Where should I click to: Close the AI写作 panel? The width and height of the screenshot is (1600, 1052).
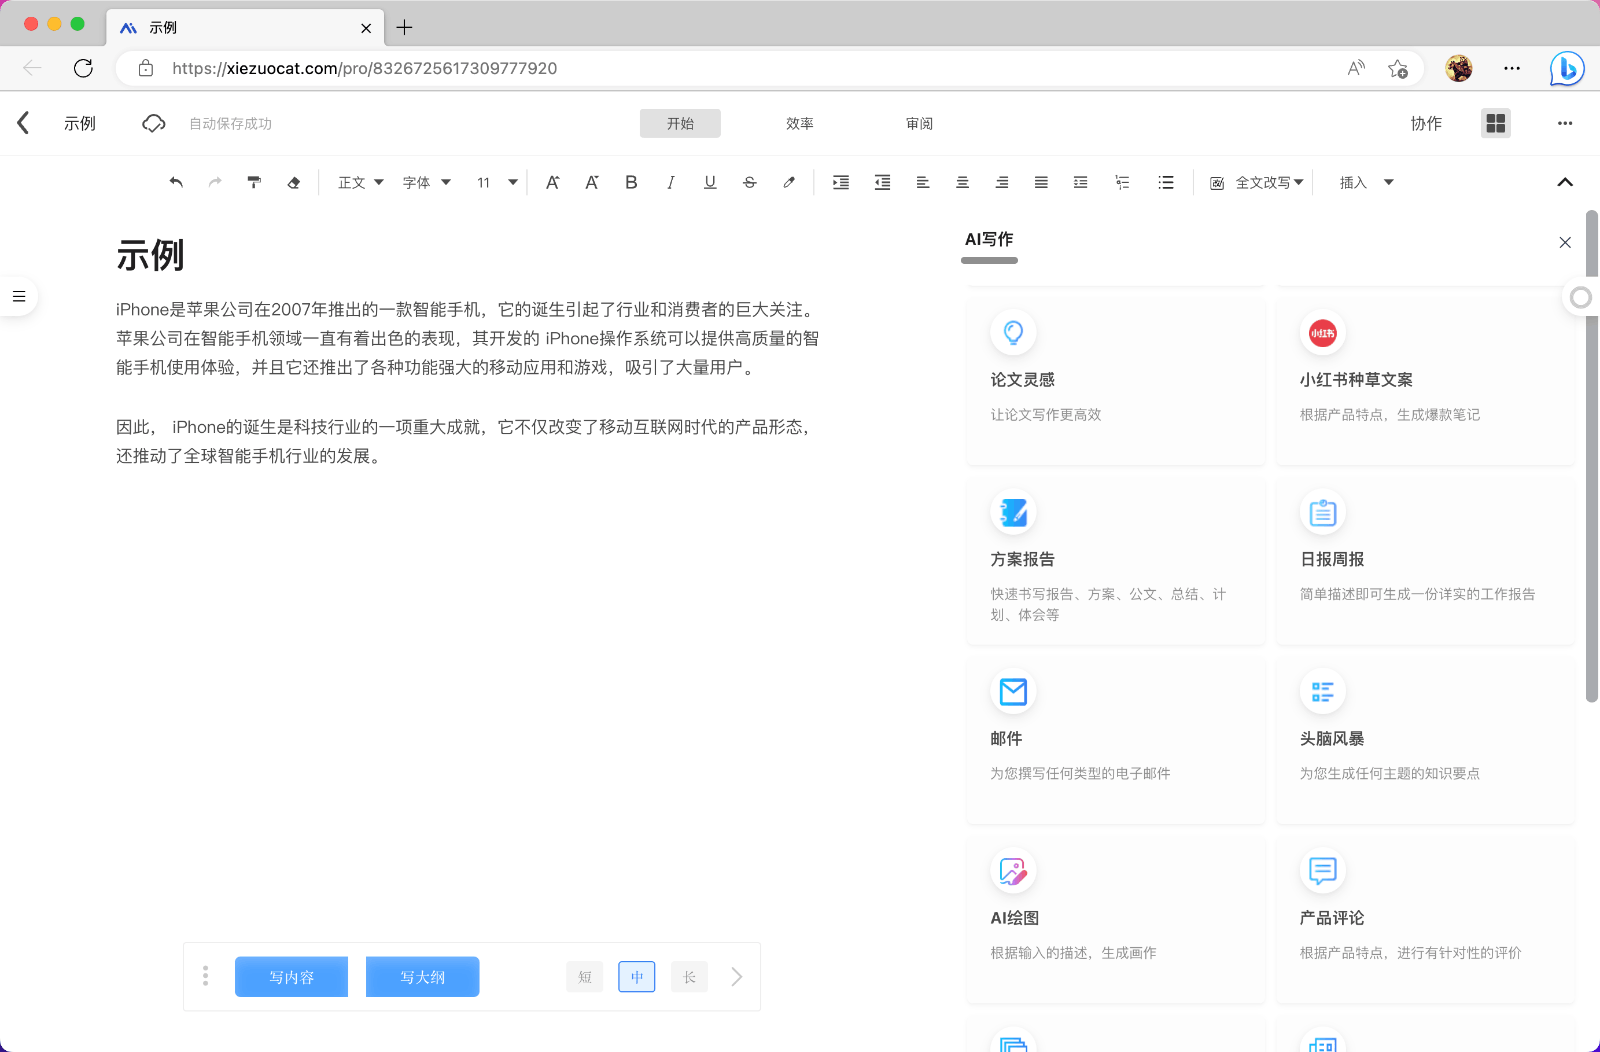tap(1565, 242)
